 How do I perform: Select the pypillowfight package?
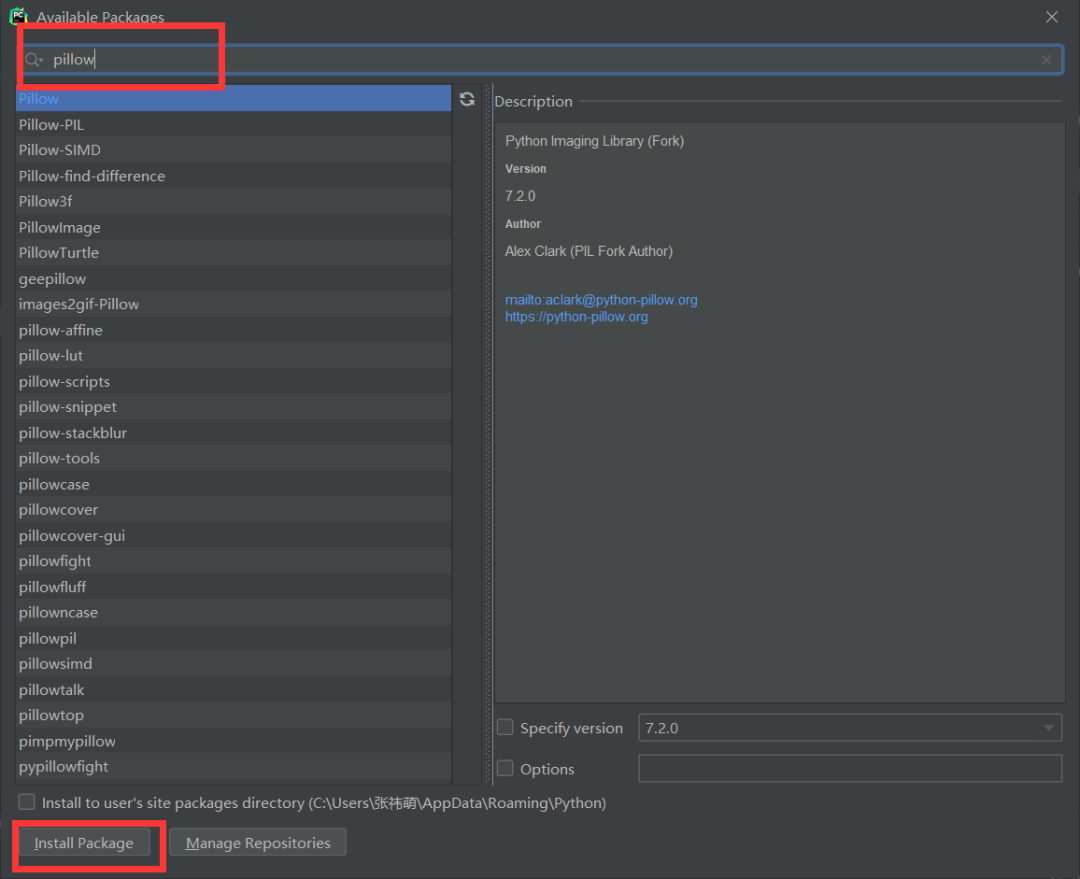233,767
